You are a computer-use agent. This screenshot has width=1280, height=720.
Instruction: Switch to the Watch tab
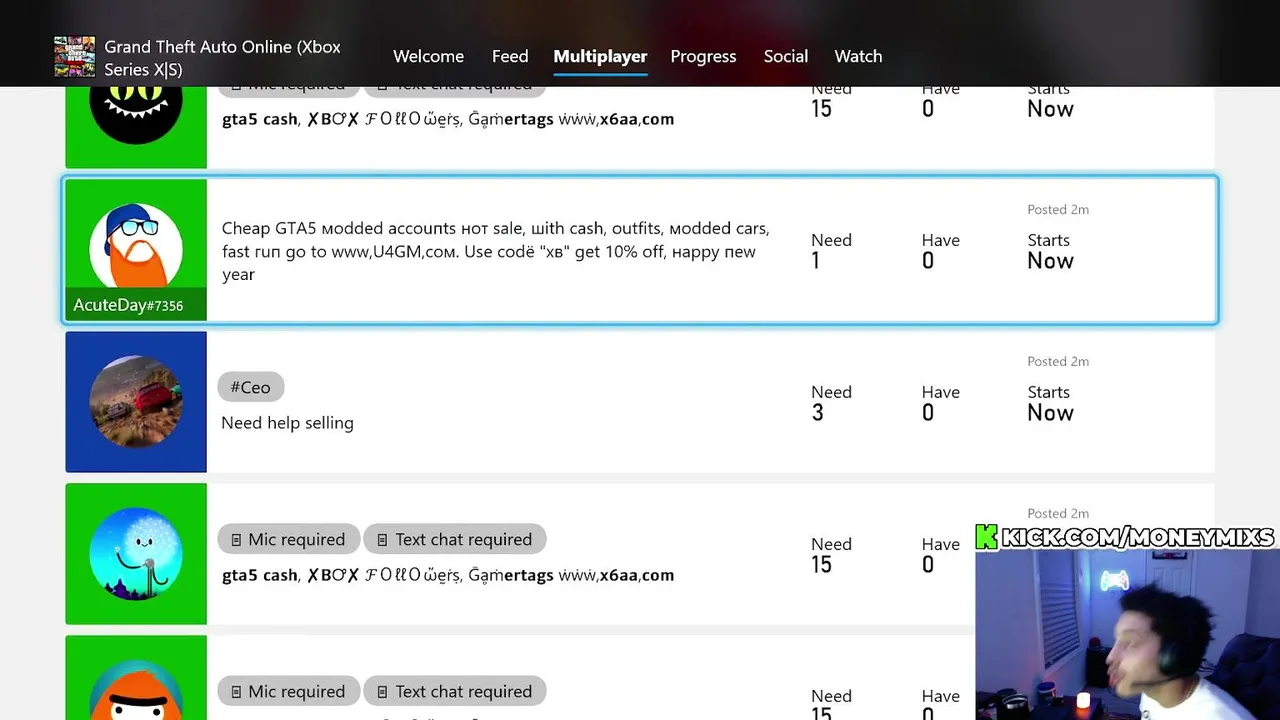pos(858,57)
